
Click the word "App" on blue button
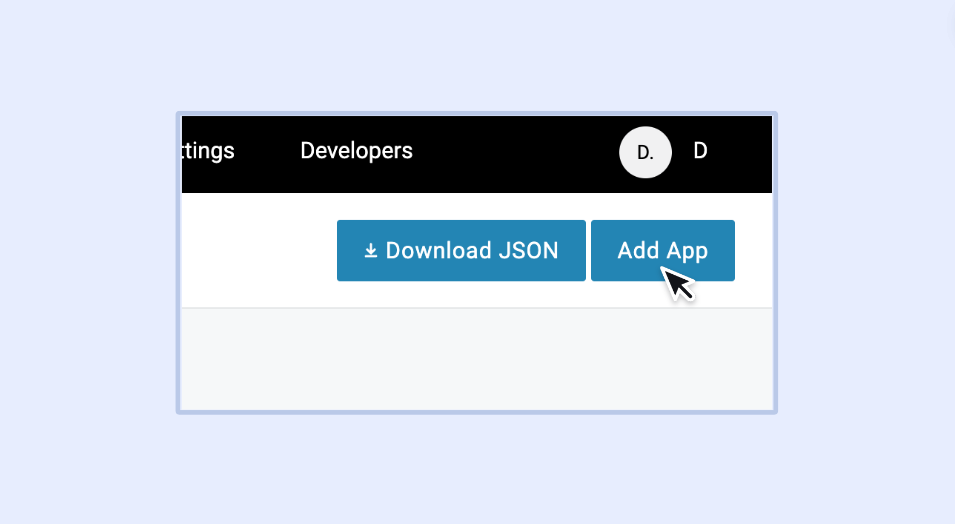tap(687, 251)
